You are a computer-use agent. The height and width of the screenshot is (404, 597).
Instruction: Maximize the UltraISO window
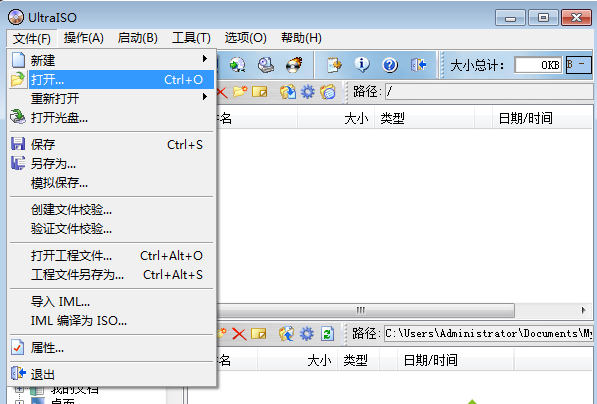[x=543, y=18]
